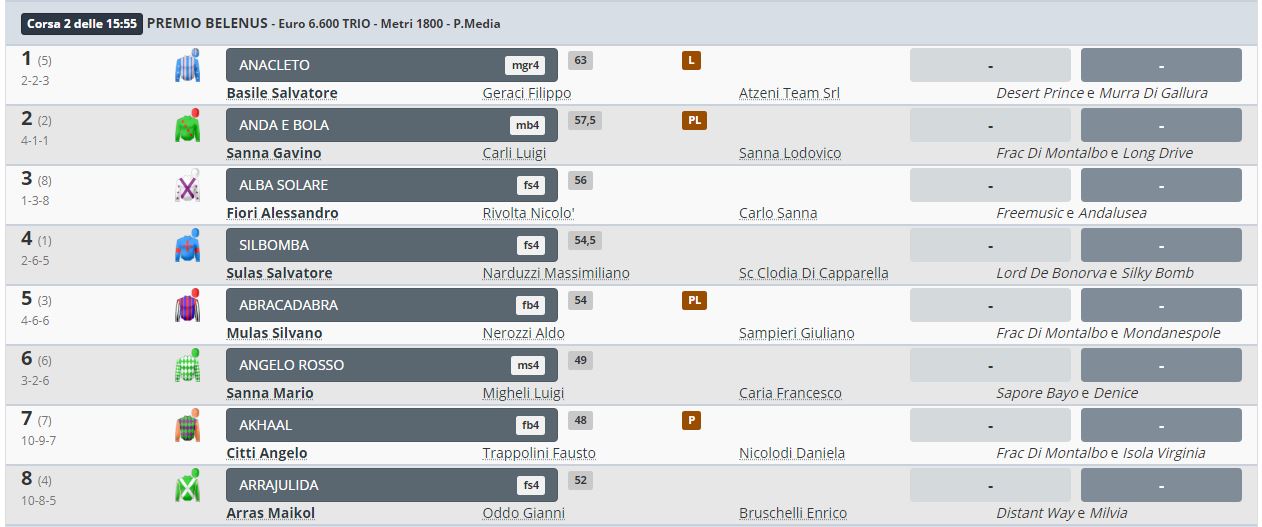Viewport: 1262px width, 527px height.
Task: Click the Corsa 2 delle 15:55 race label
Action: pyautogui.click(x=82, y=23)
